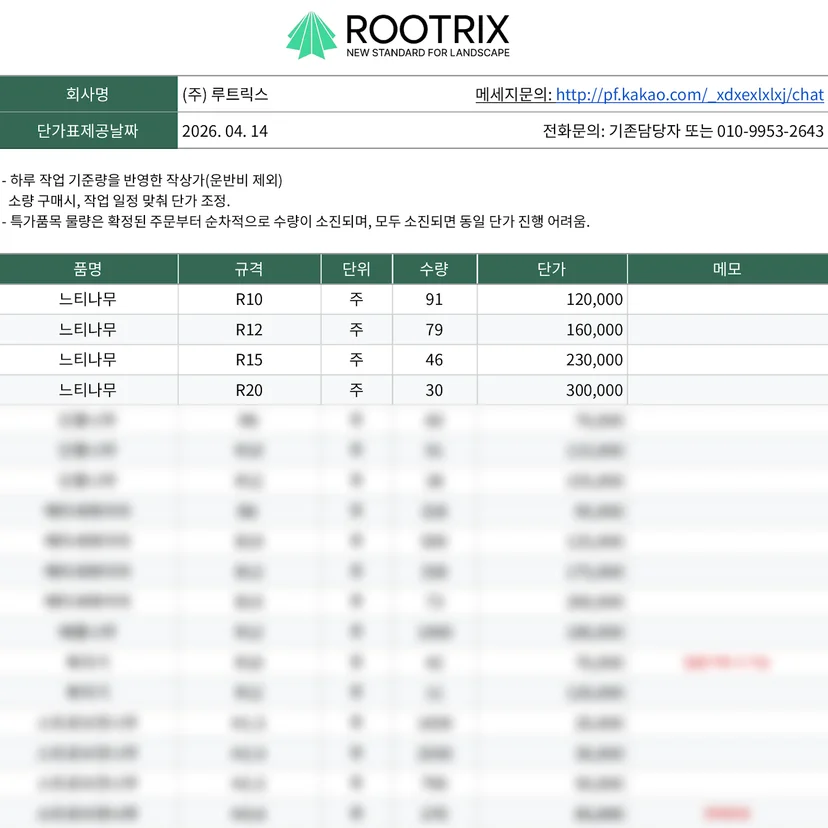Select the 회사명 header cell
828x828 pixels.
tap(88, 94)
